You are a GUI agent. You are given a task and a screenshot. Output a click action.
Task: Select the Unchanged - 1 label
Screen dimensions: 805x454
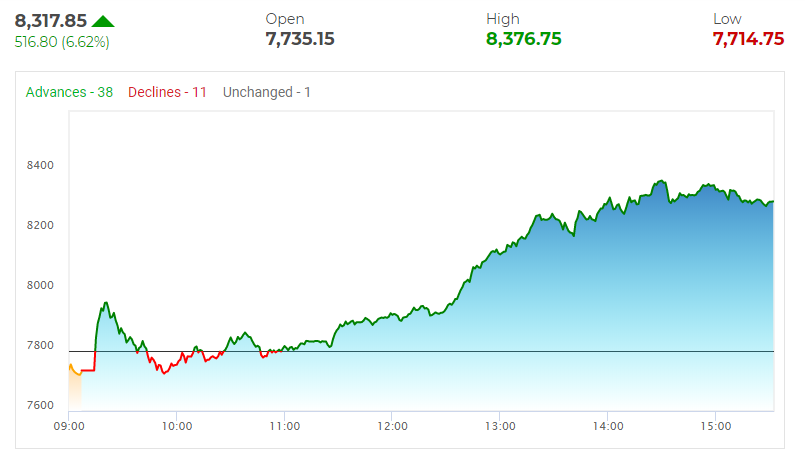coord(267,92)
